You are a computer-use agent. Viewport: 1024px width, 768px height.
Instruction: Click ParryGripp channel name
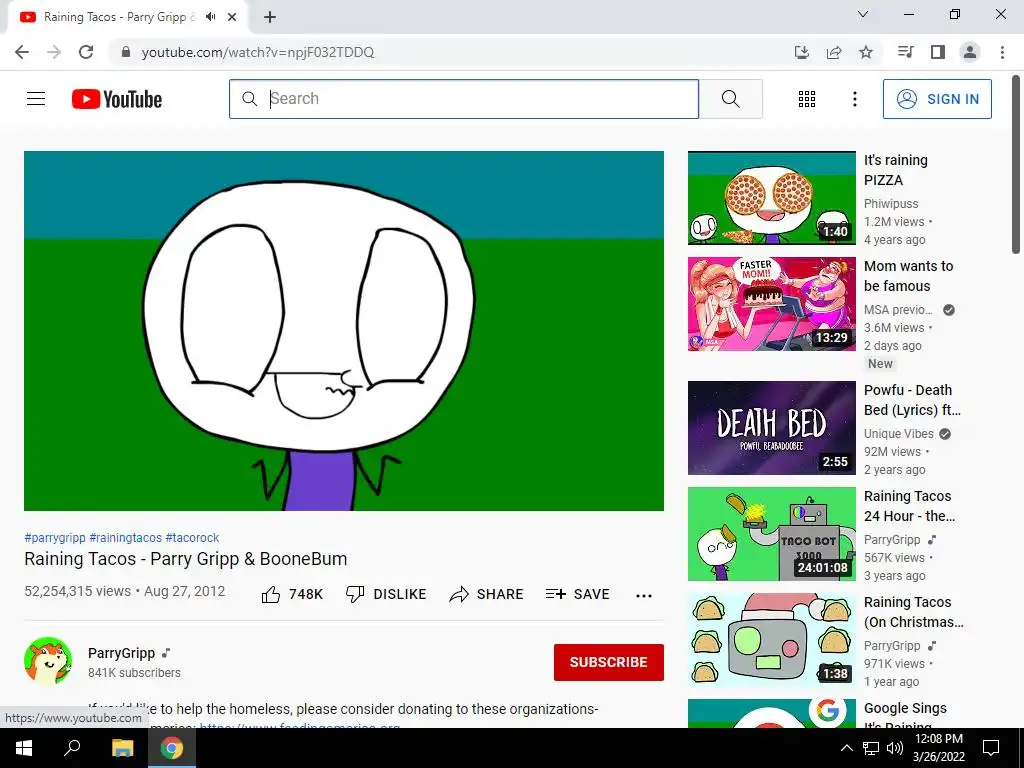click(x=121, y=653)
